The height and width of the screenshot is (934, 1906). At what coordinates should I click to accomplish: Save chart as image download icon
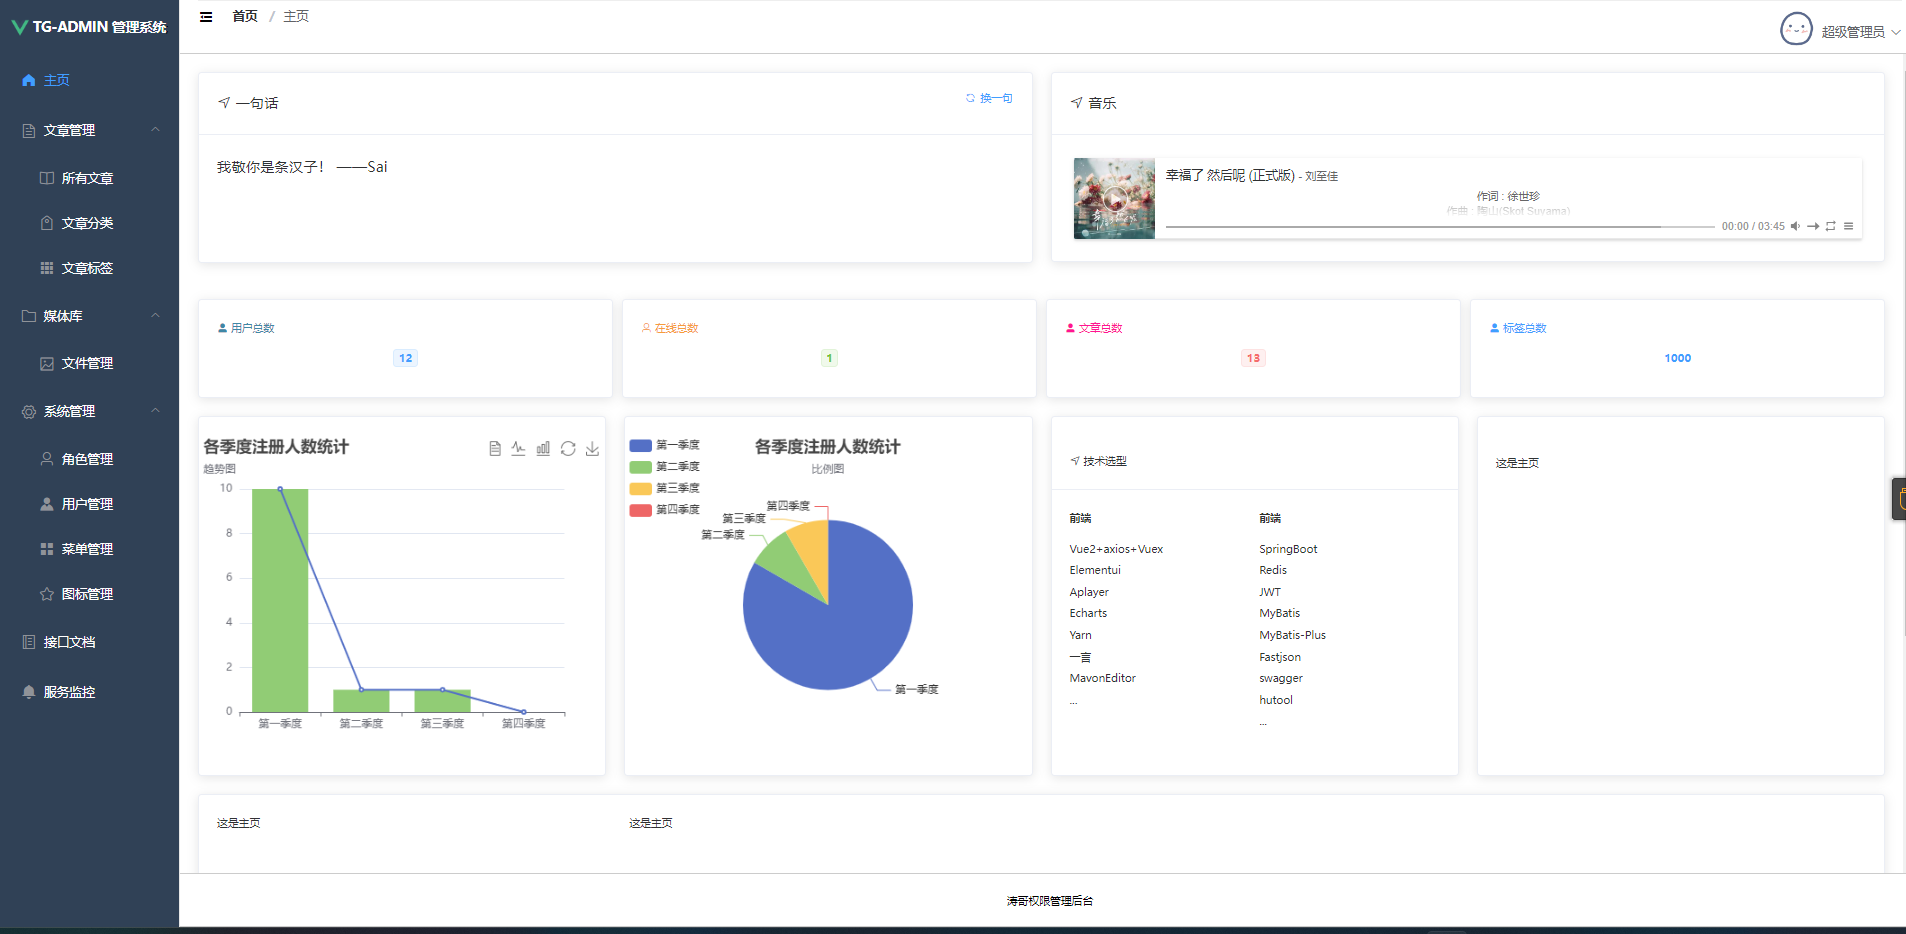point(592,449)
